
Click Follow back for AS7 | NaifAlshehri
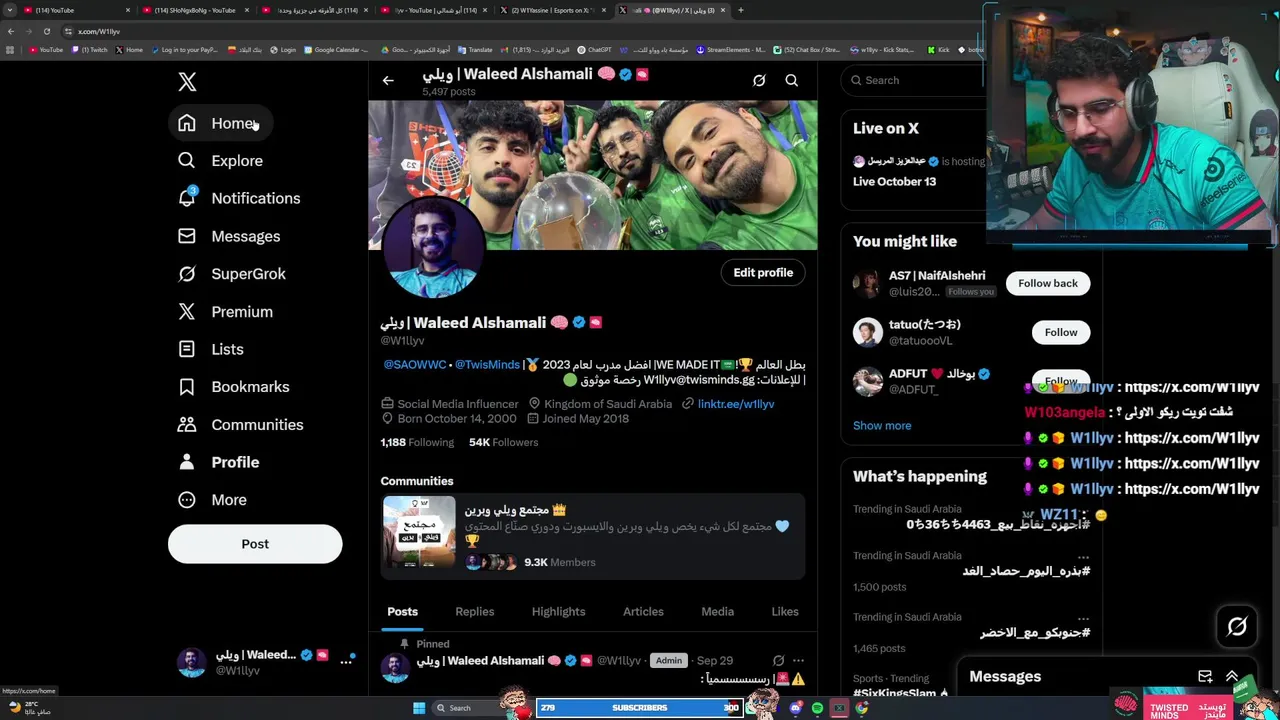click(1048, 283)
